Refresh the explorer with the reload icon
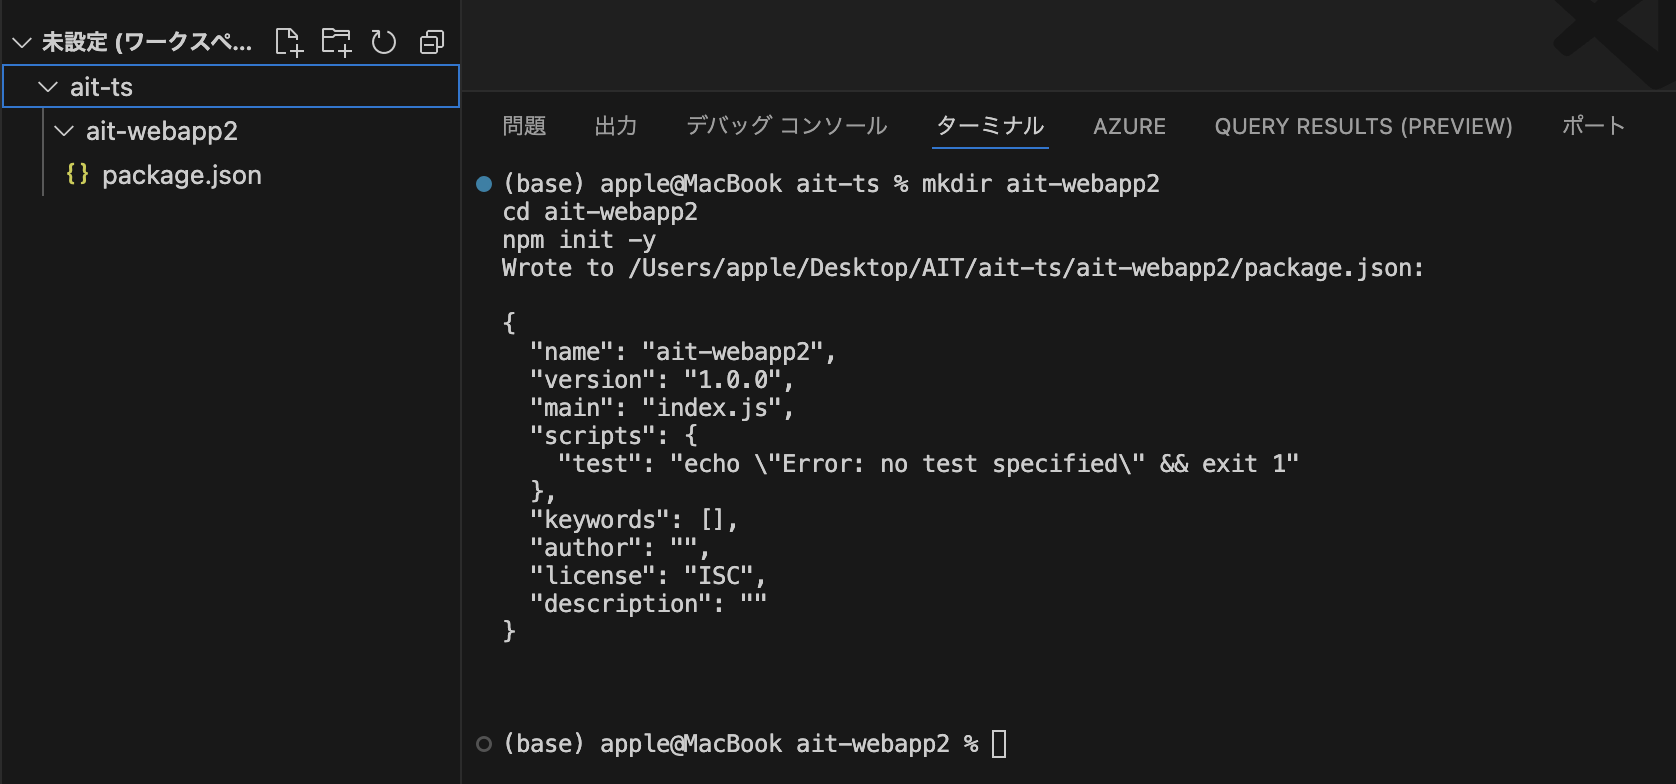Screen dimensions: 1676x784 (x=384, y=42)
